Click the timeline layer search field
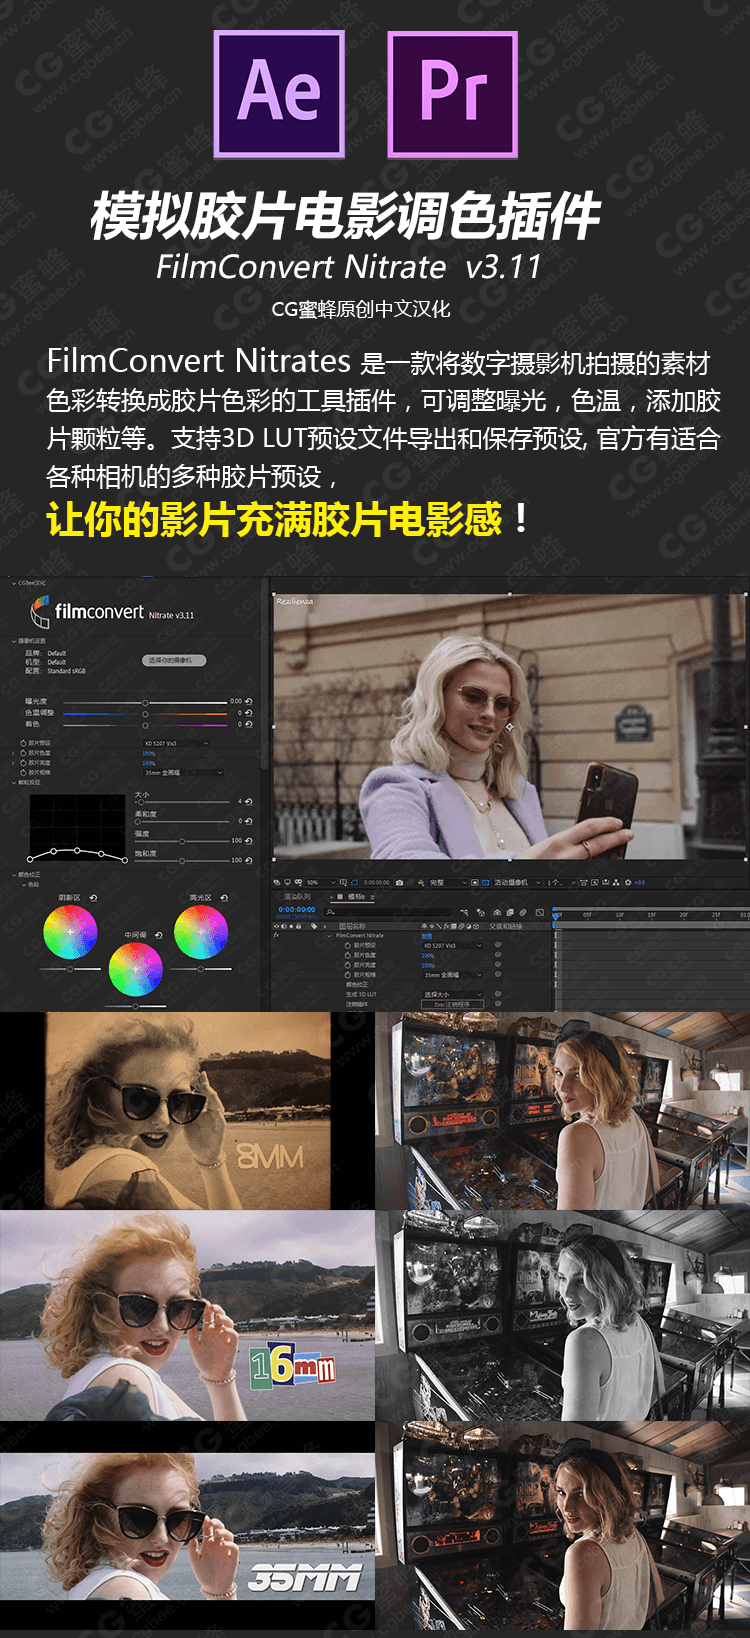 coord(387,912)
